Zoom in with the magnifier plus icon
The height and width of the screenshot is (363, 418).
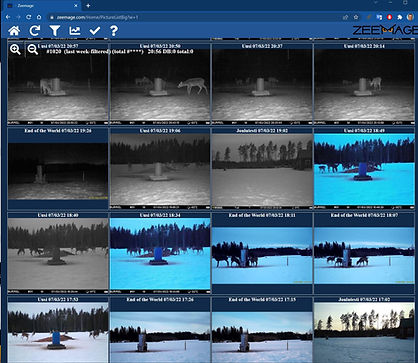click(15, 50)
